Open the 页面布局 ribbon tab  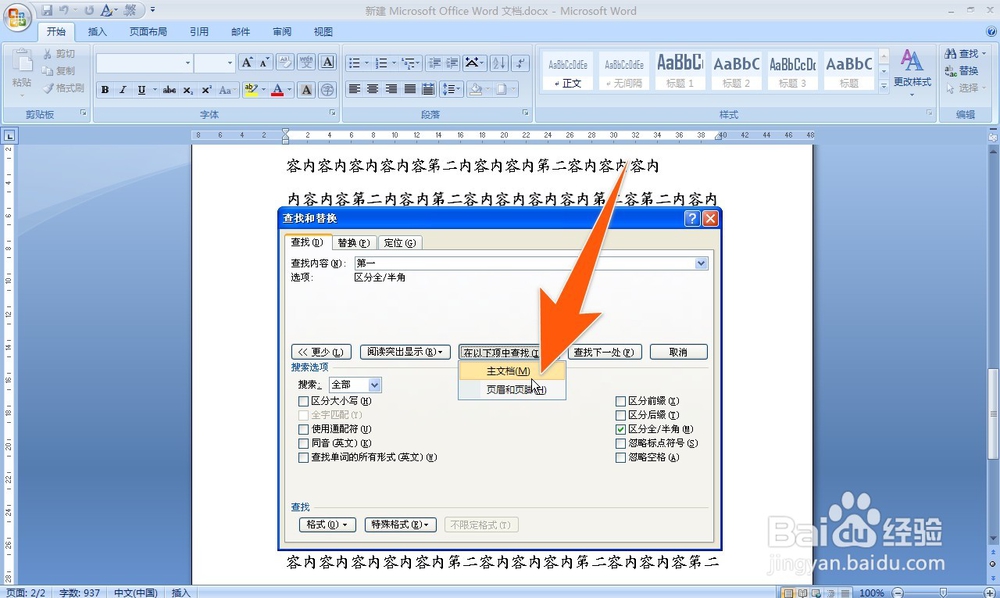(x=148, y=31)
